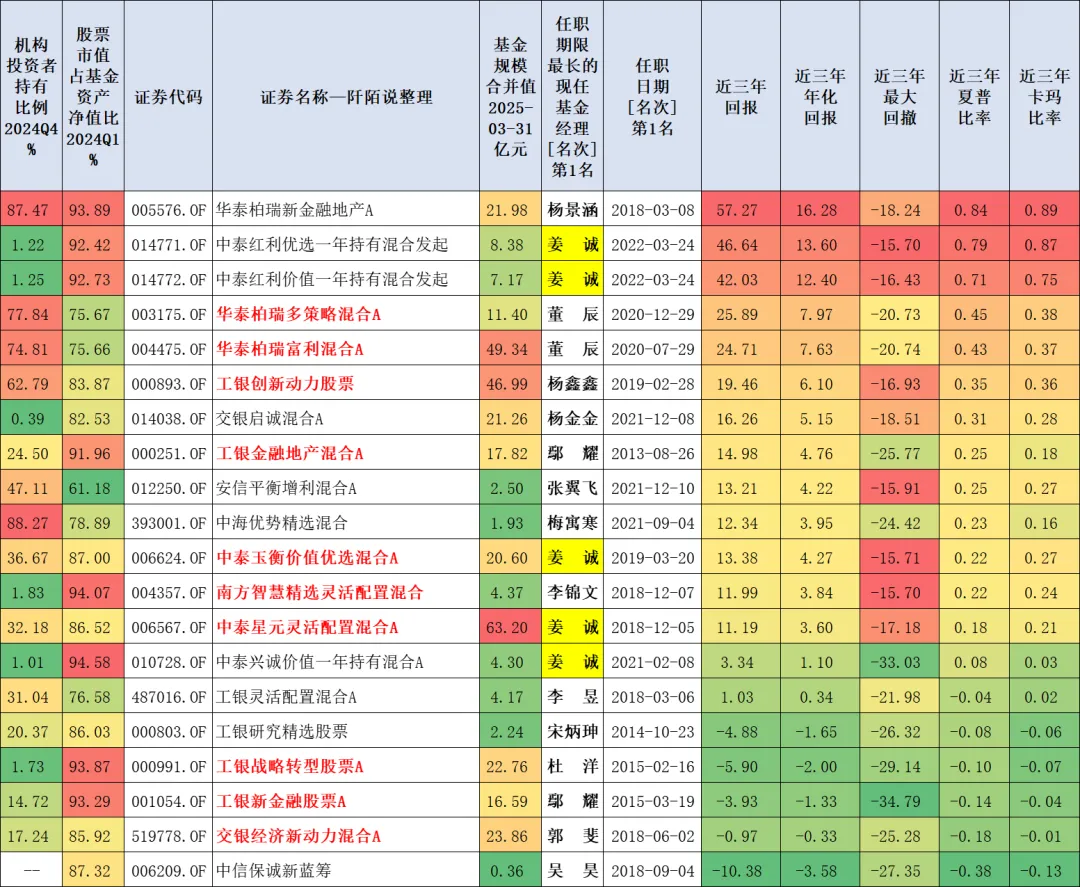Select fund name 工银灵活配置混合A
Screen dimensions: 1080x887
tap(286, 697)
